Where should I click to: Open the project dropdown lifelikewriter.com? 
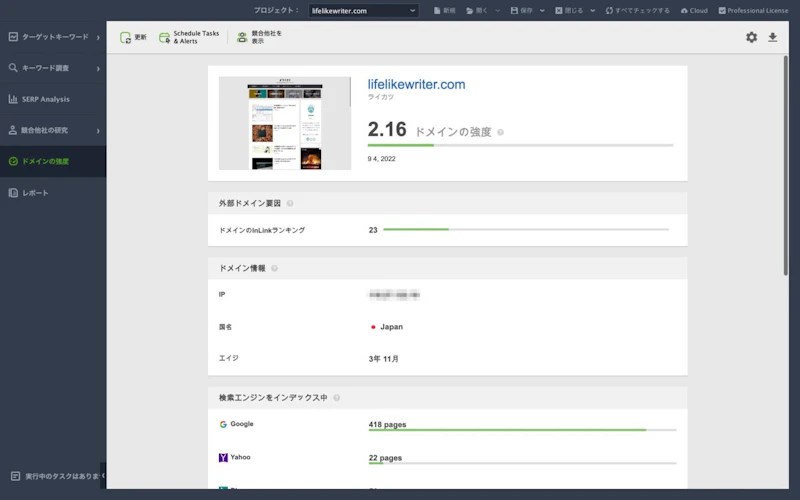363,11
